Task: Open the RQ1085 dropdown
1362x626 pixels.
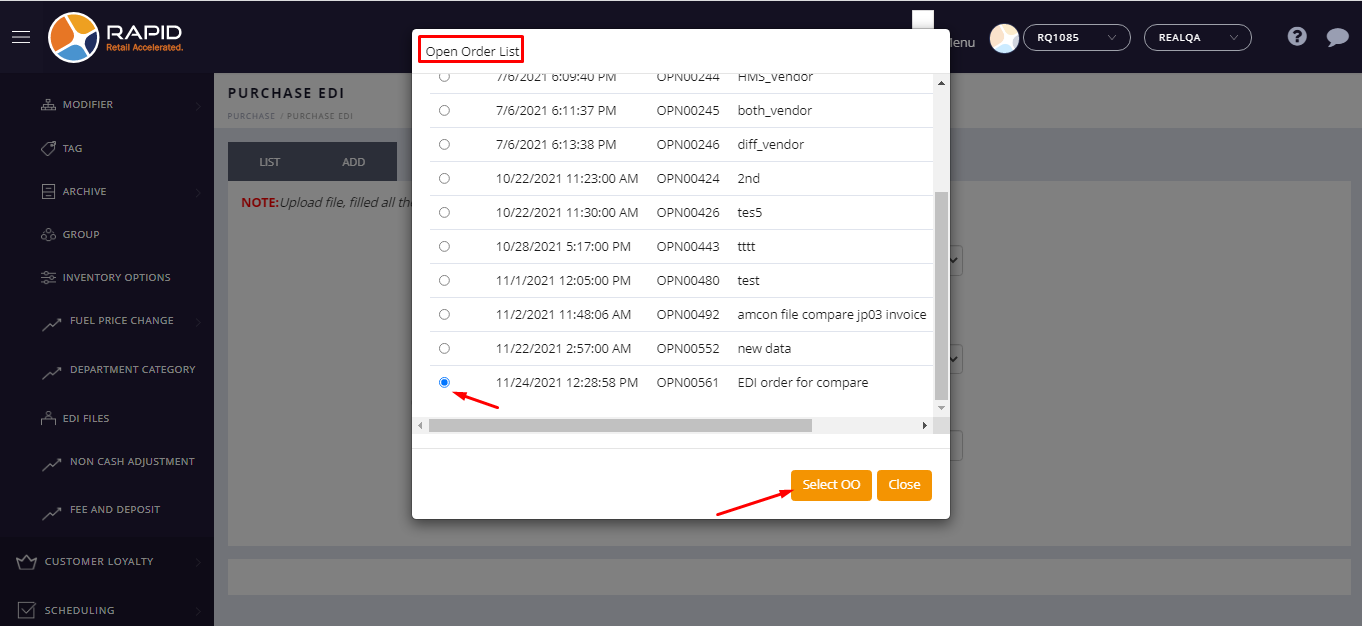Action: pyautogui.click(x=1076, y=38)
